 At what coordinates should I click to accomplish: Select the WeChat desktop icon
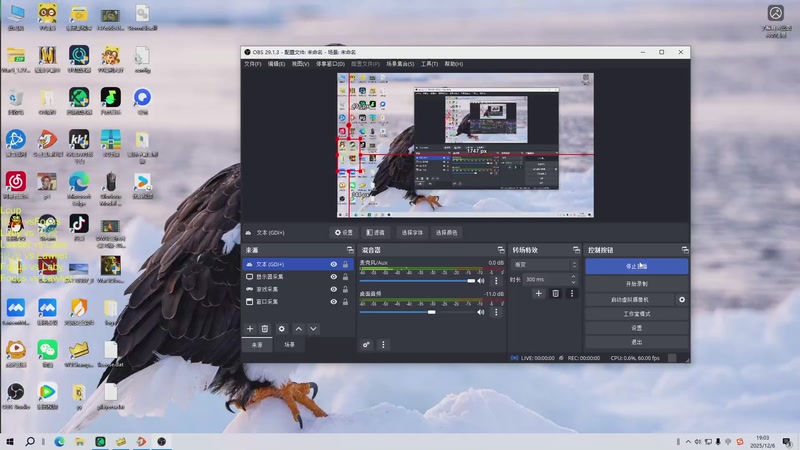(47, 354)
